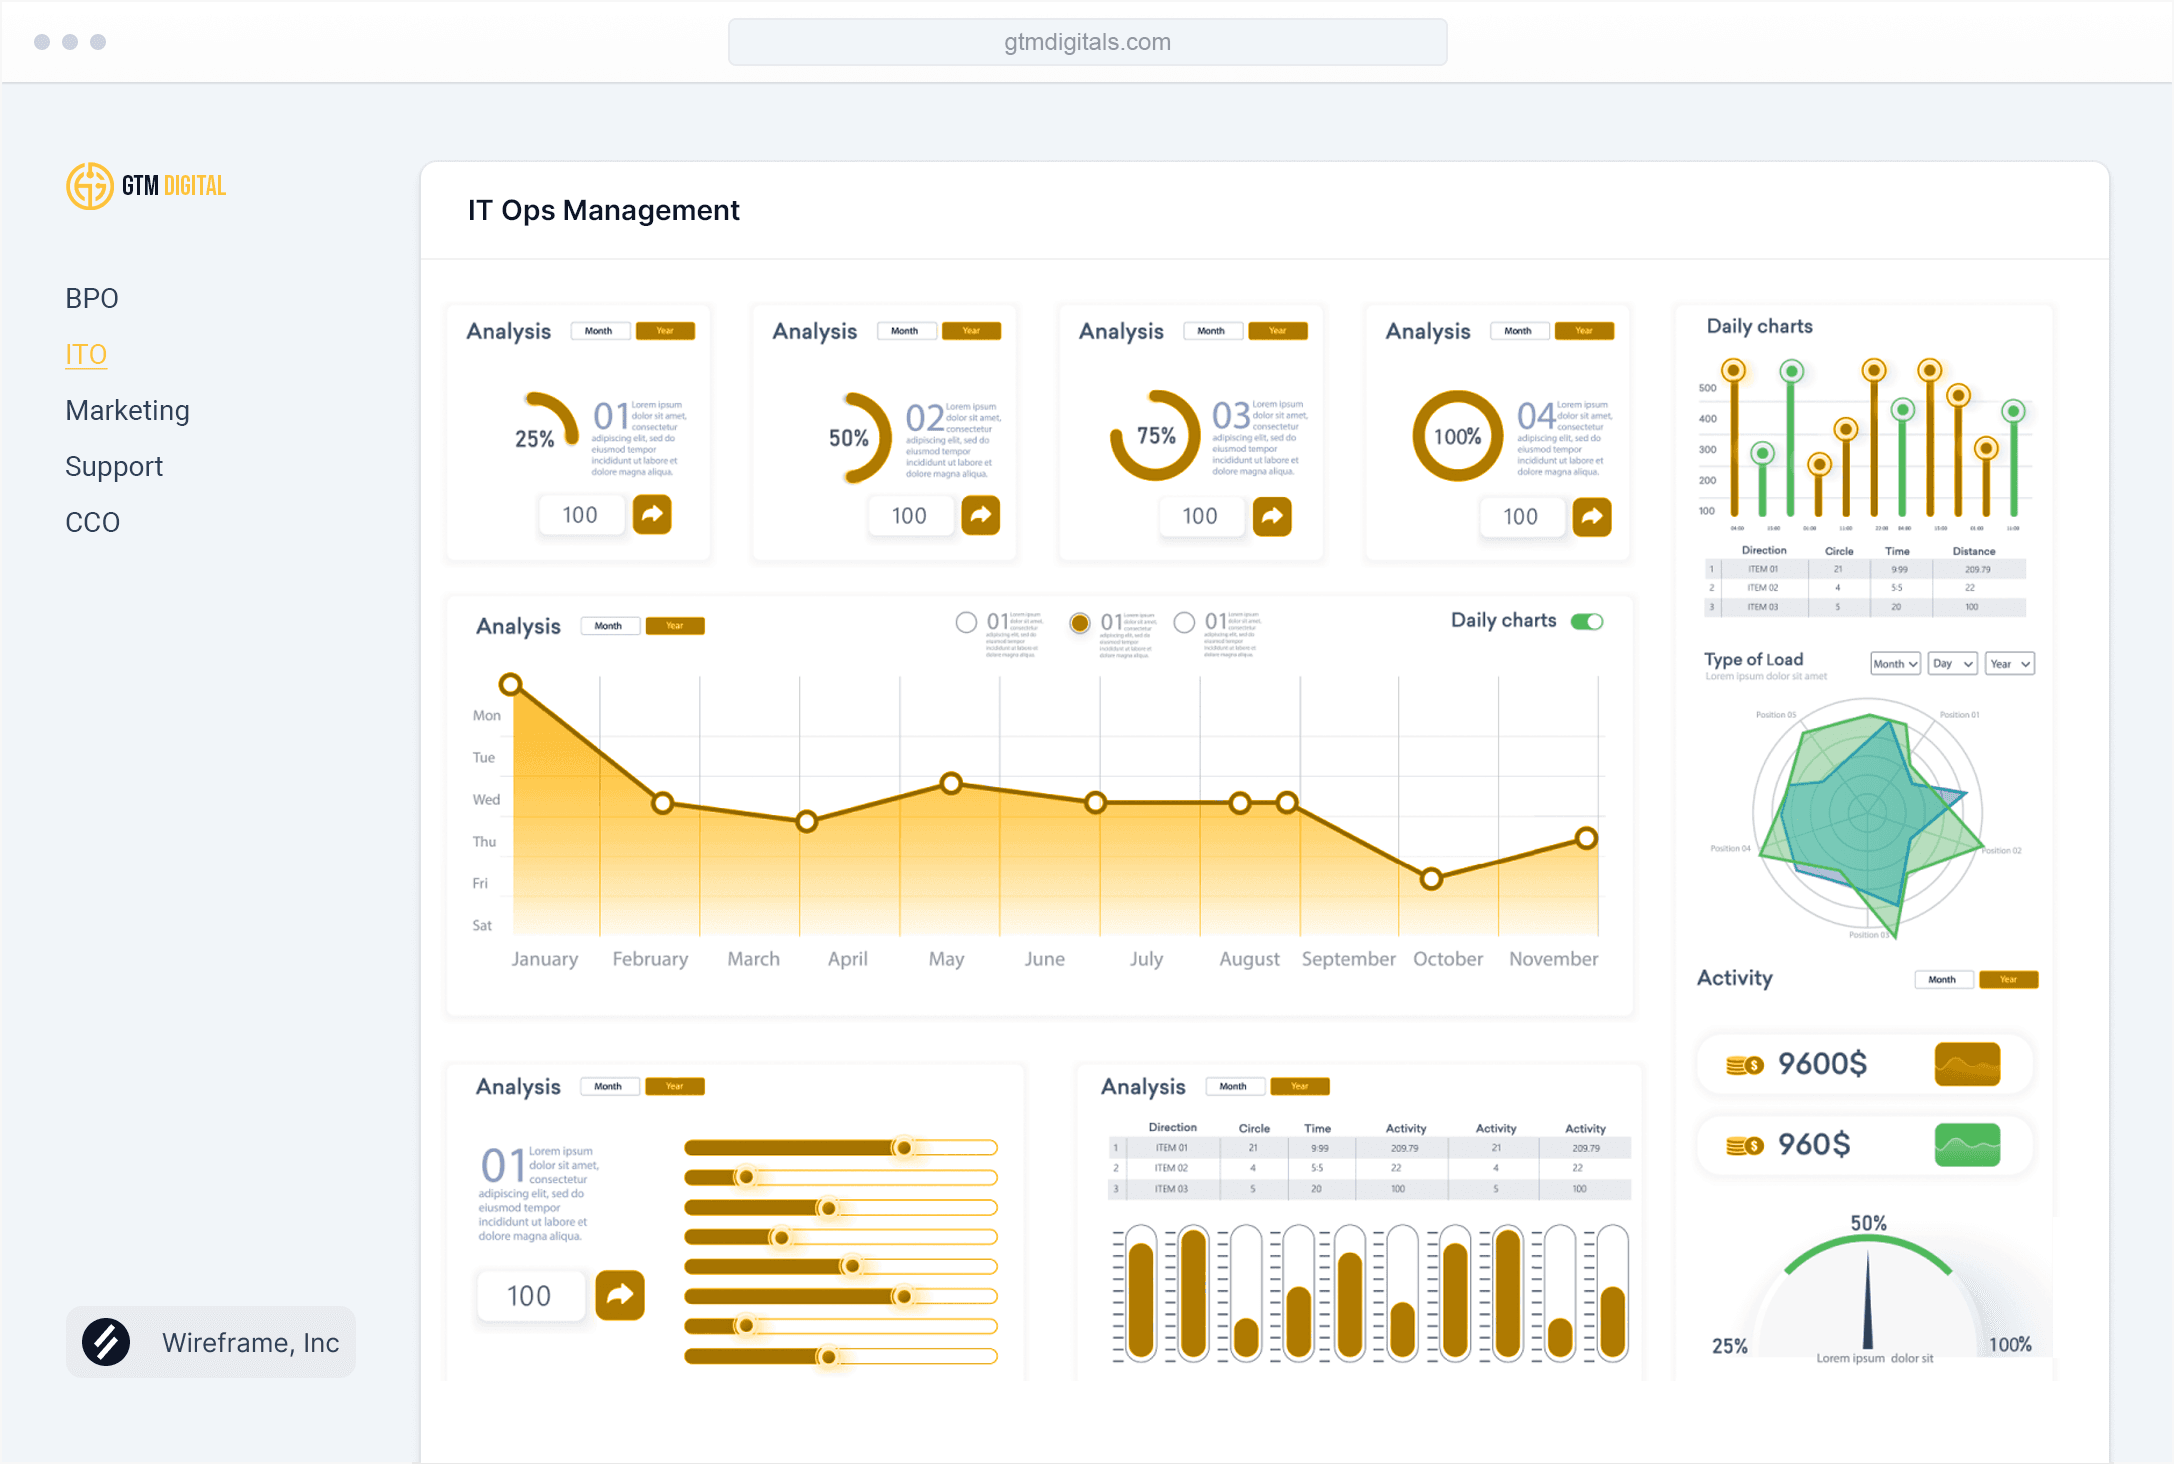Click the top slider handle in the bar list
The image size is (2174, 1464).
[904, 1147]
